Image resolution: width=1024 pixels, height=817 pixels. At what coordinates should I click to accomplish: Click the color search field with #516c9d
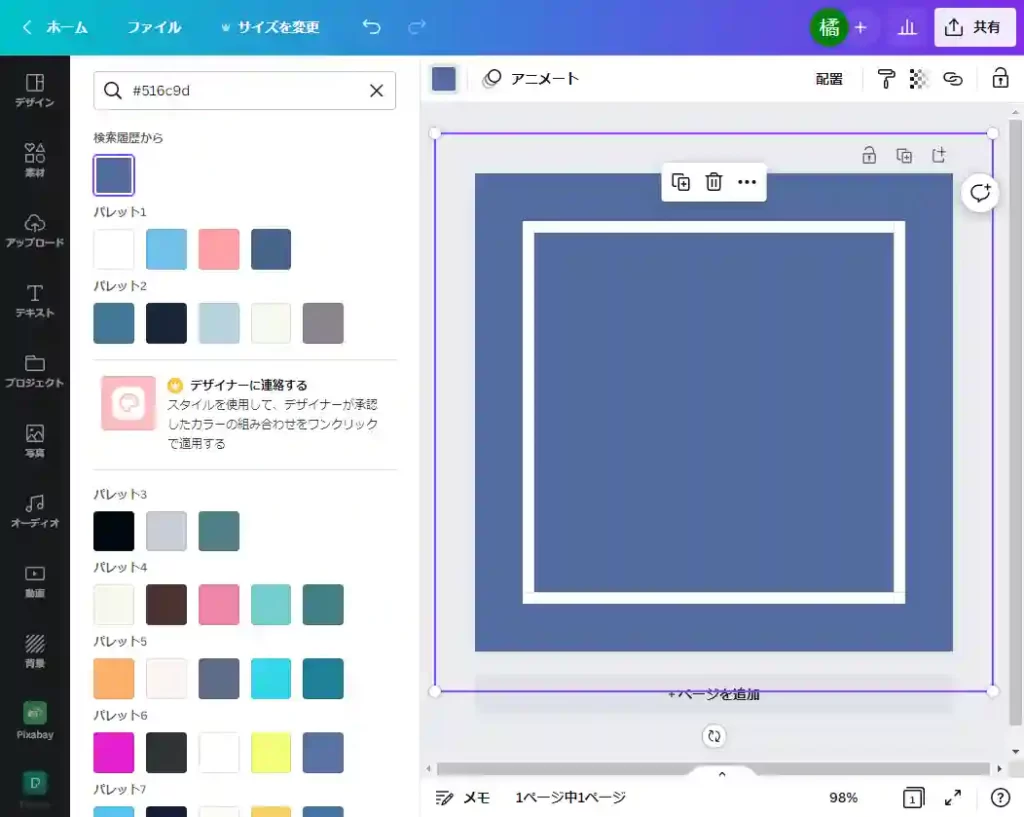(x=244, y=90)
